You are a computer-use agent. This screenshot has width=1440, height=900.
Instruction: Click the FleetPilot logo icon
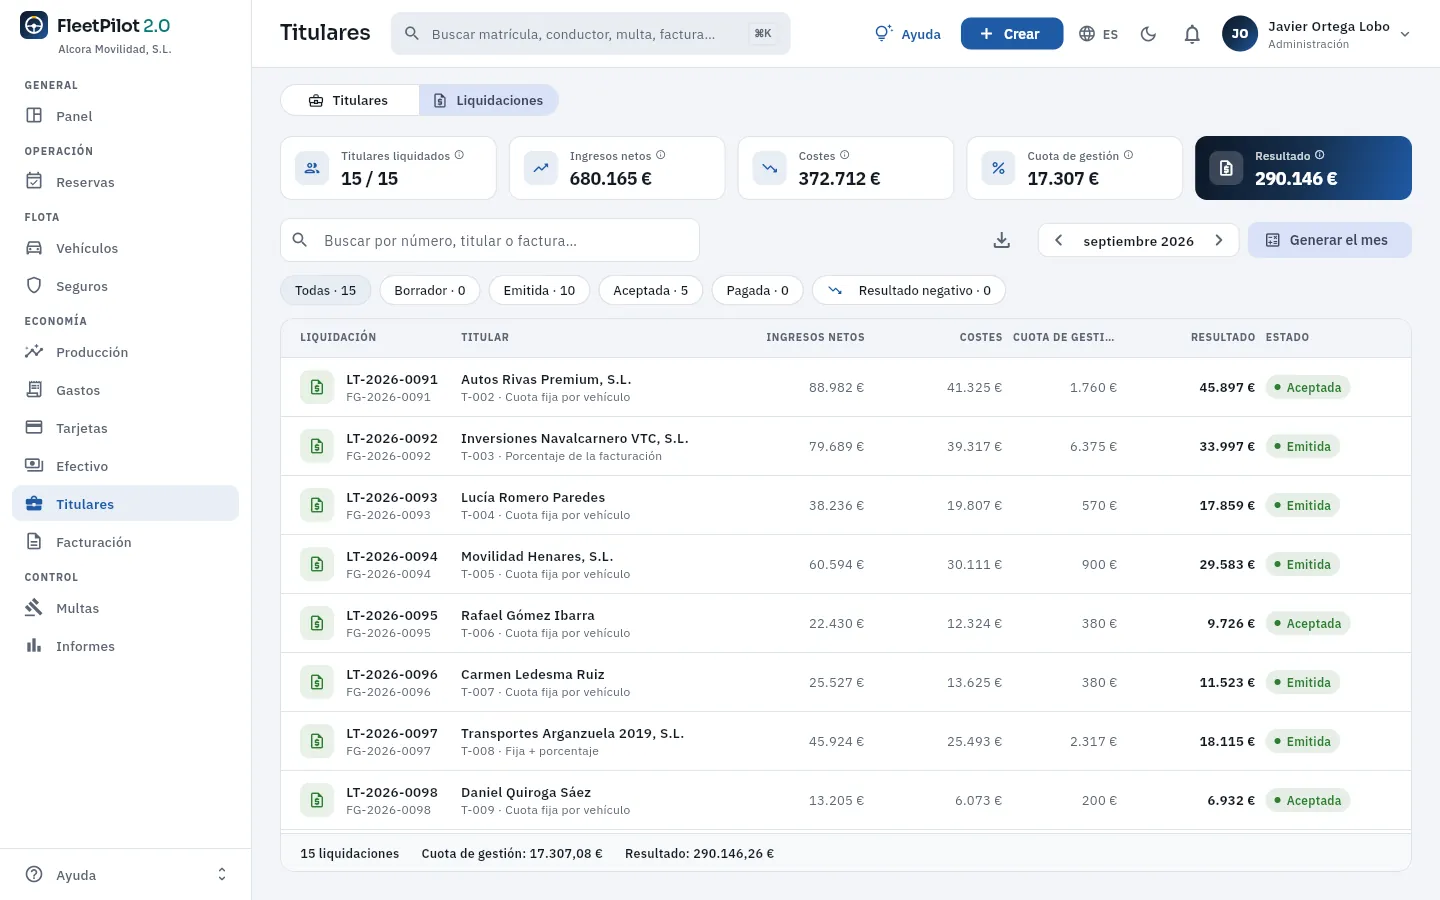[x=34, y=25]
